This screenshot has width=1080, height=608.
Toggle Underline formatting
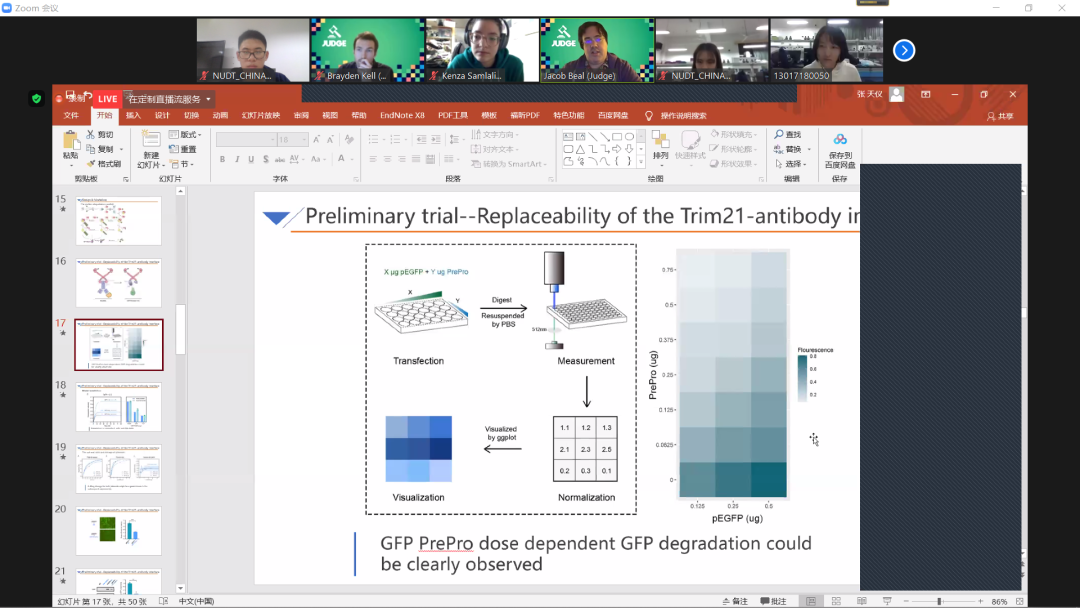click(251, 159)
